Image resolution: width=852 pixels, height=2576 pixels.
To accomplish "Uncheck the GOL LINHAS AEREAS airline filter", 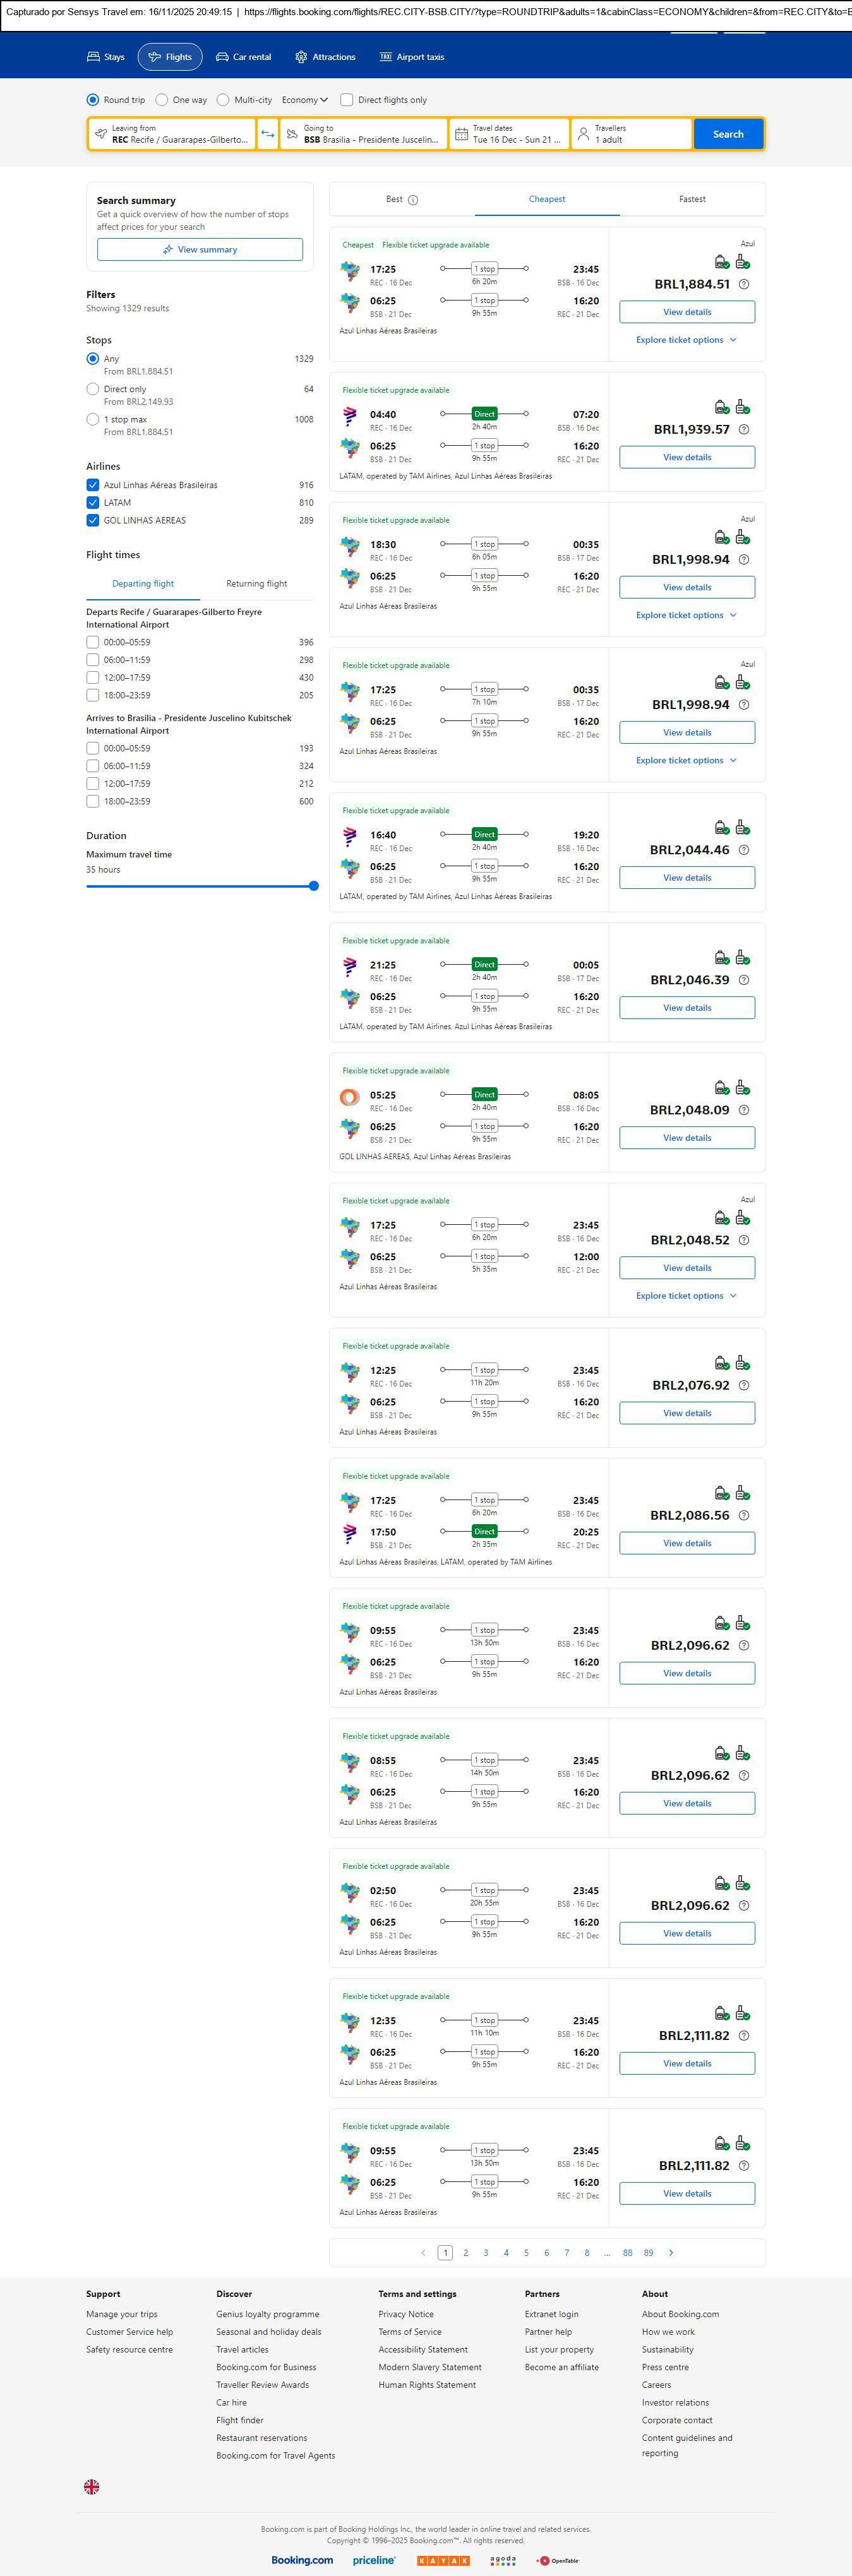I will tap(93, 520).
